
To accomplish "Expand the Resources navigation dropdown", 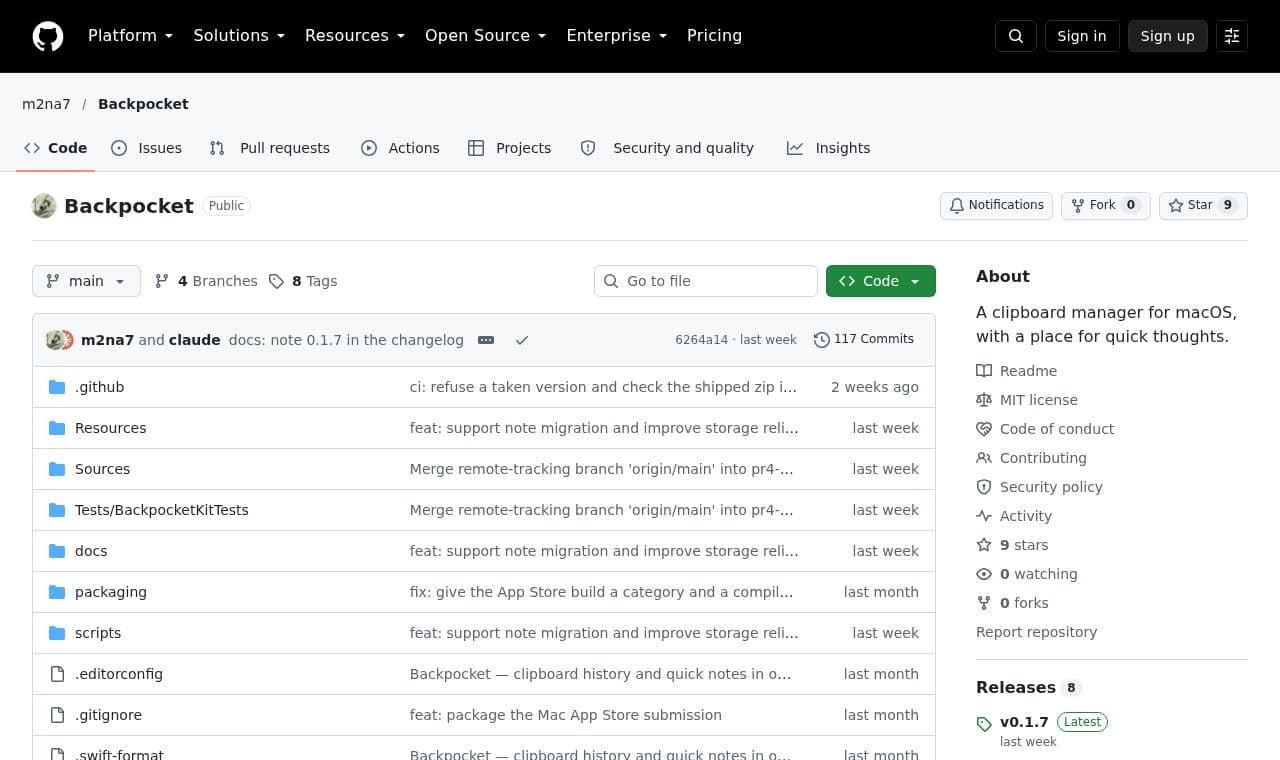I will (355, 36).
